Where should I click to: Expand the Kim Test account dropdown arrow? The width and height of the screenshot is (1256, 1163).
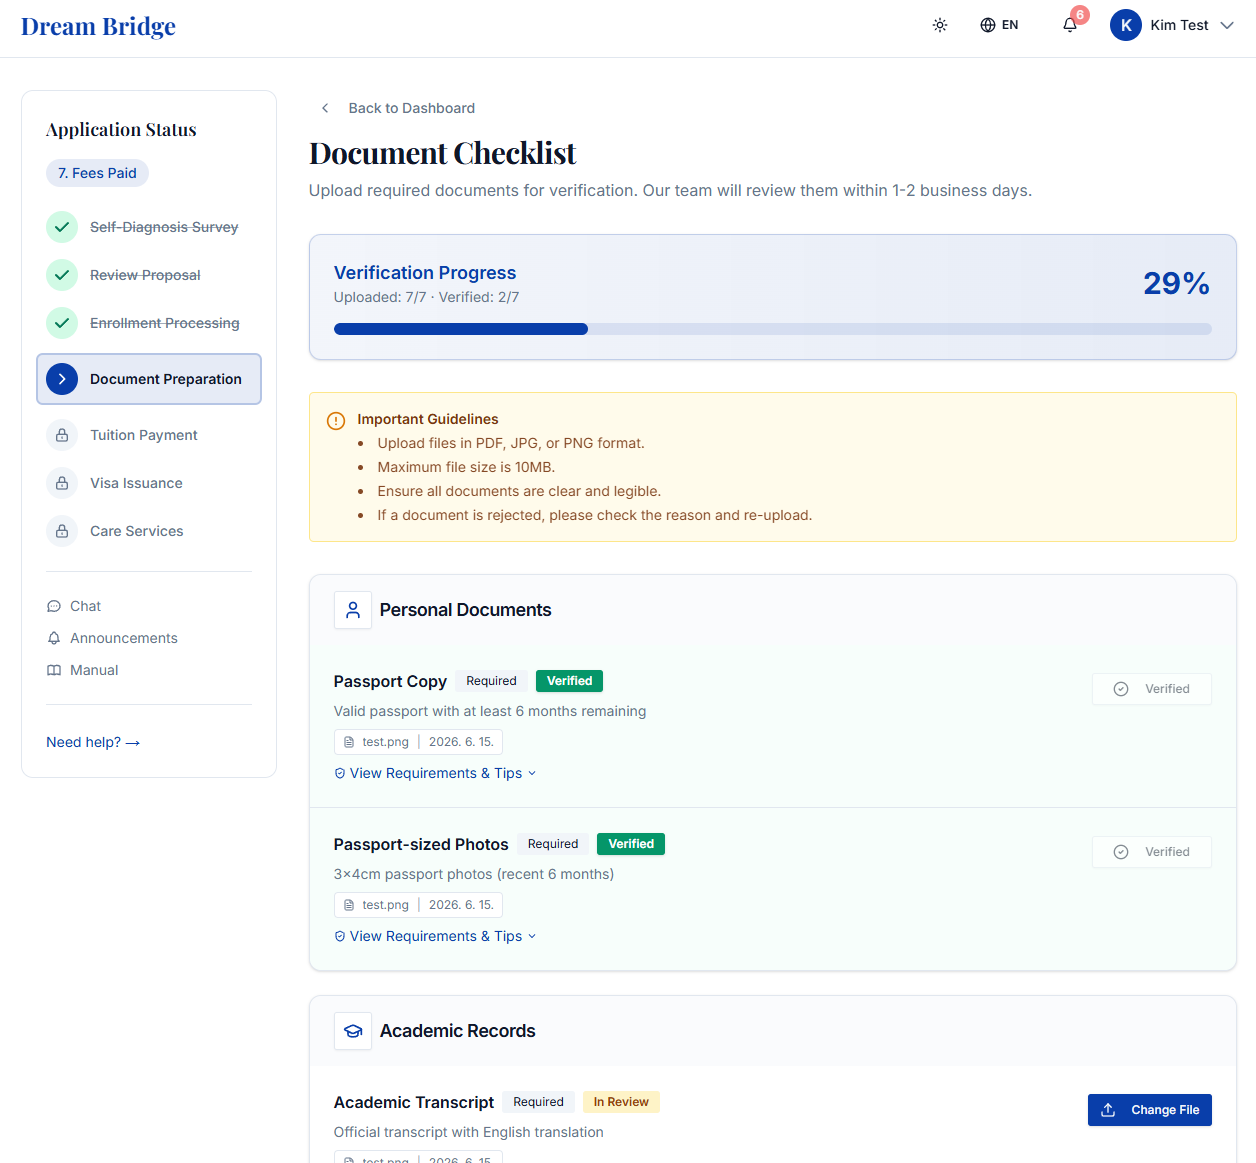tap(1227, 25)
